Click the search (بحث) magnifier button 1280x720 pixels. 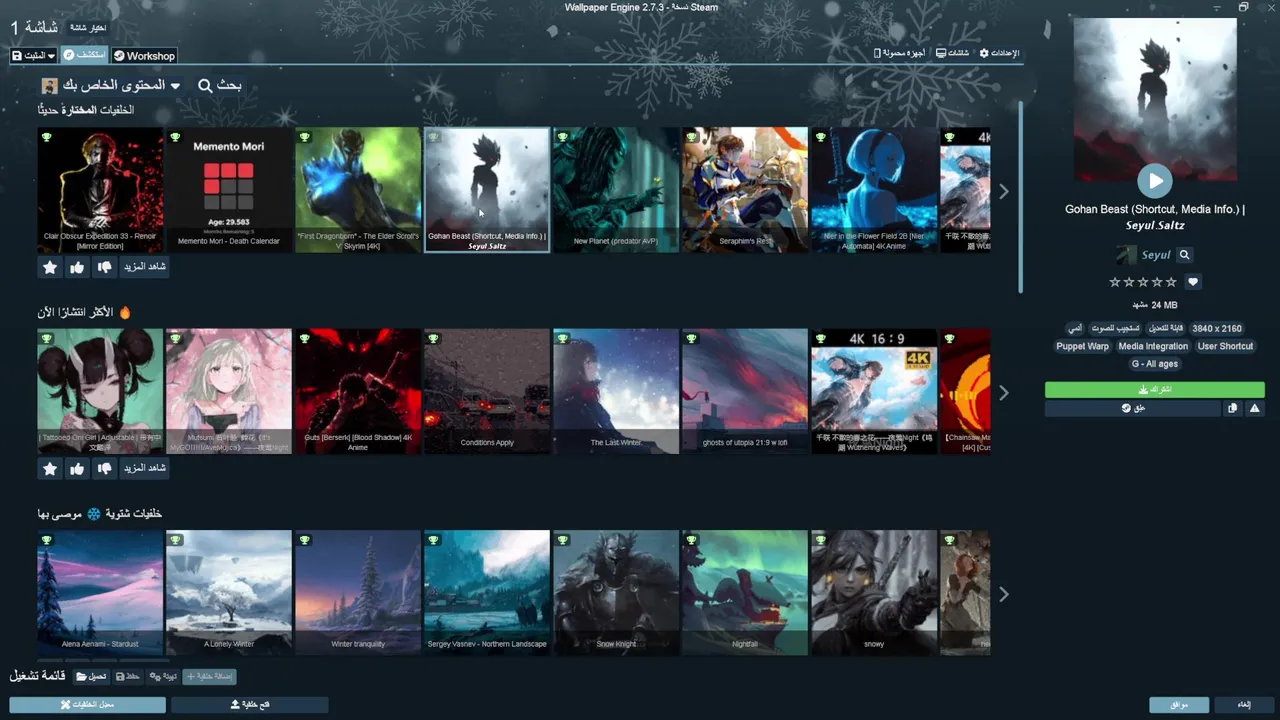point(219,86)
